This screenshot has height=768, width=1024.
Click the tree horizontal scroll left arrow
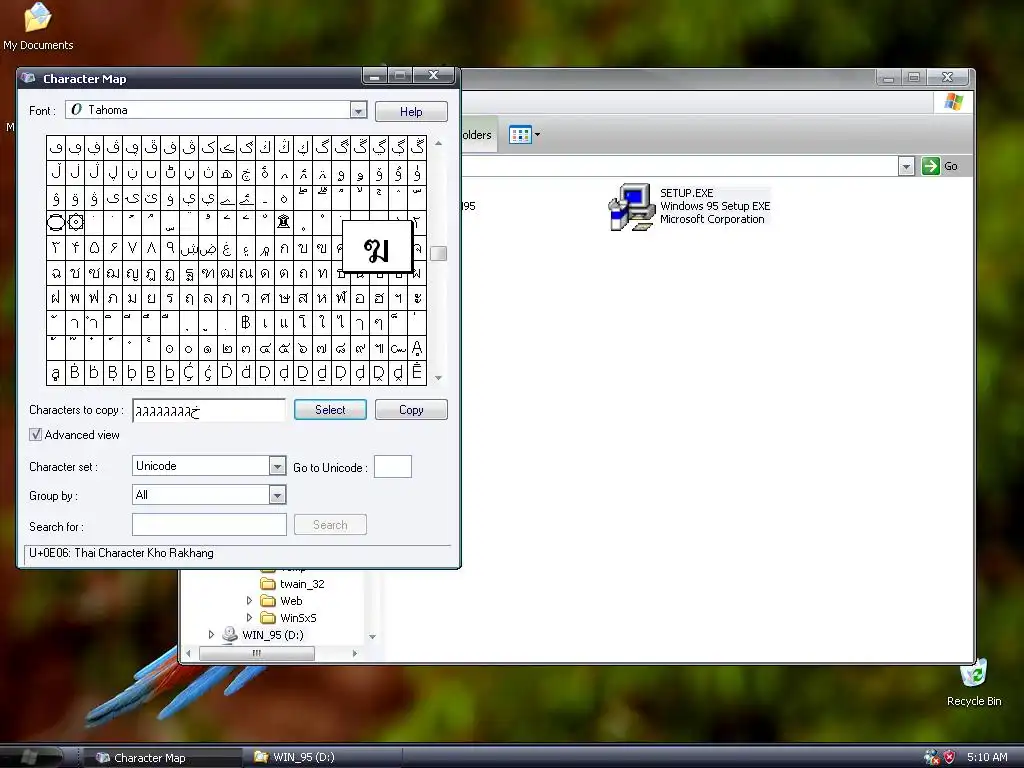pos(189,653)
